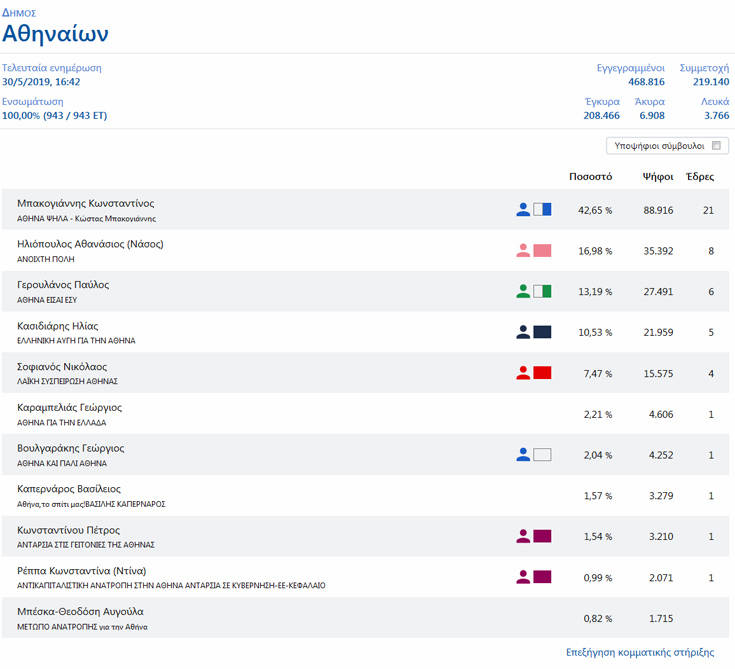Click the Ποσοστό column header
Viewport: 735px width, 669px height.
pyautogui.click(x=590, y=177)
